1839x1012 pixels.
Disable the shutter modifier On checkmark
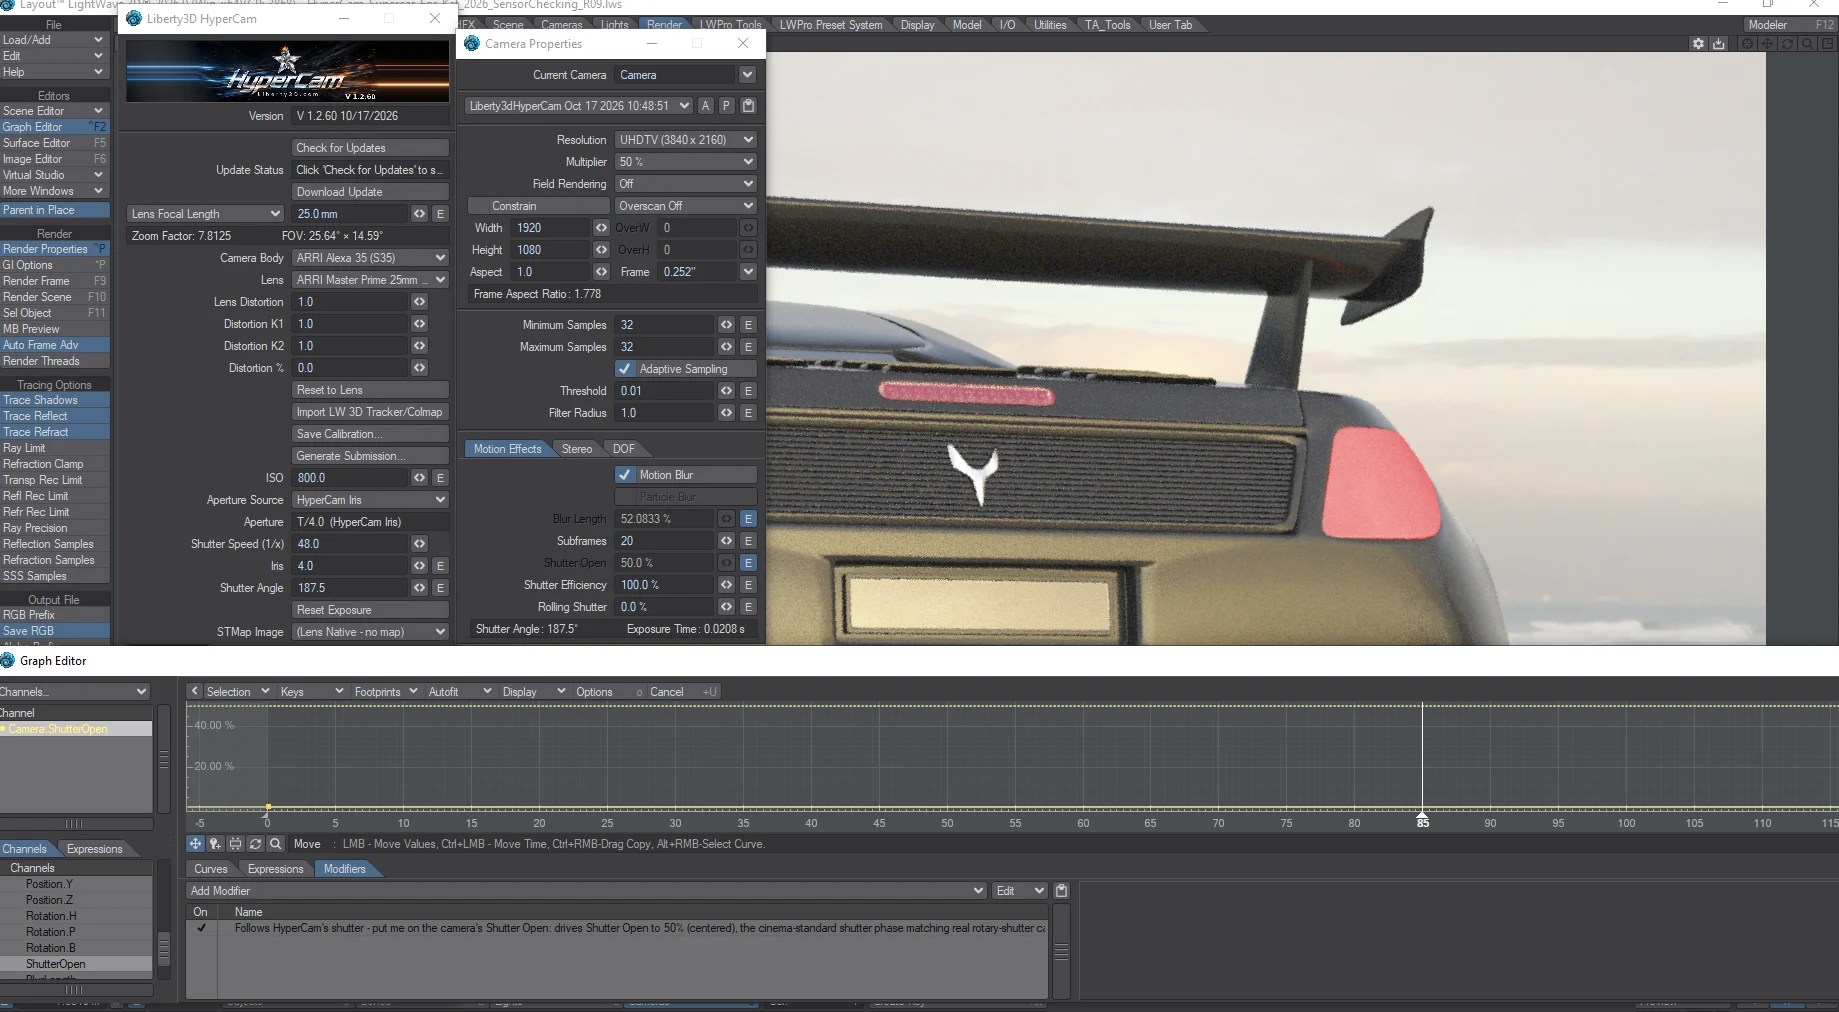coord(201,928)
